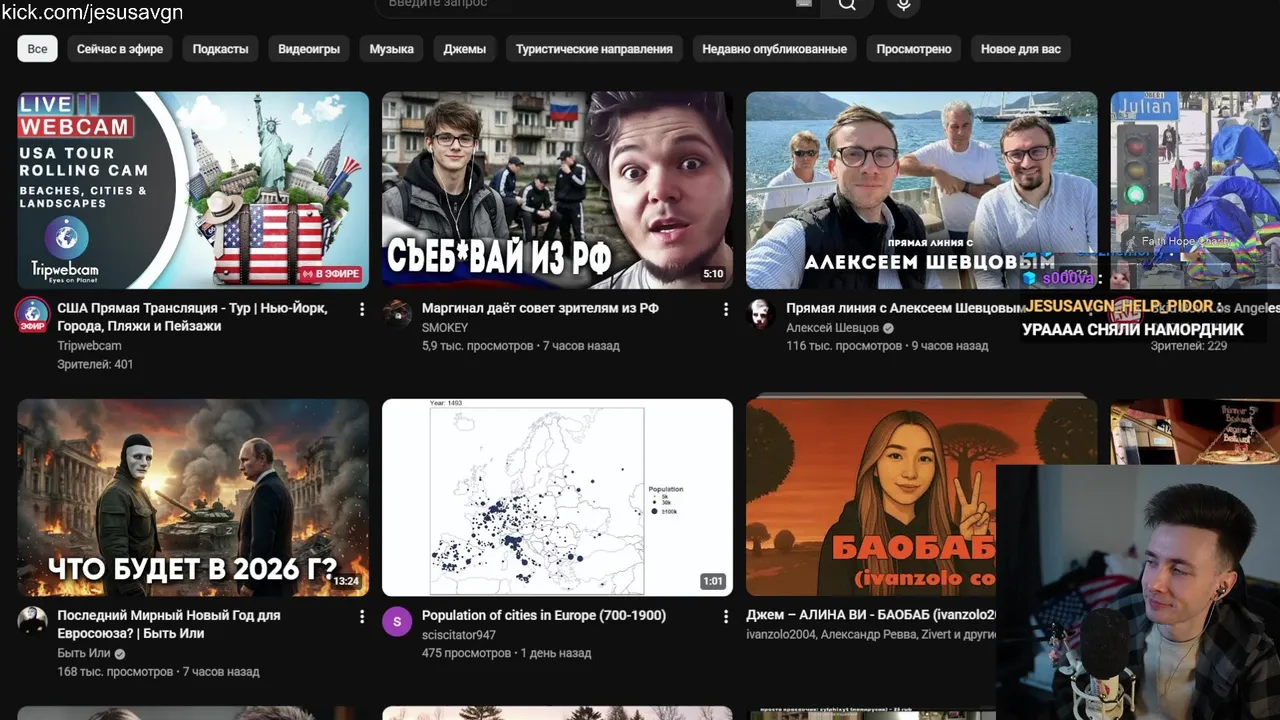Image resolution: width=1280 pixels, height=720 pixels.
Task: Go to the SMOKEY channel name
Action: point(445,328)
